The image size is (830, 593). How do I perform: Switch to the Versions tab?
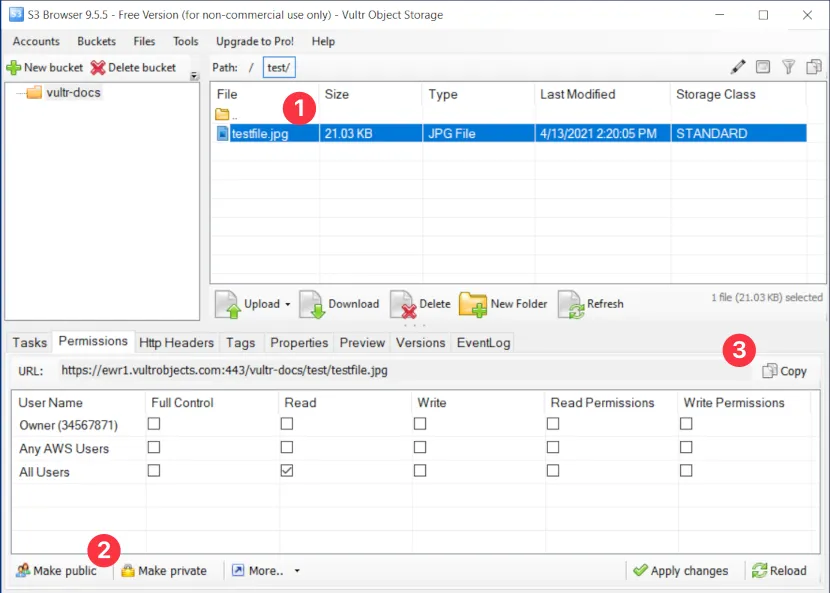pyautogui.click(x=420, y=343)
